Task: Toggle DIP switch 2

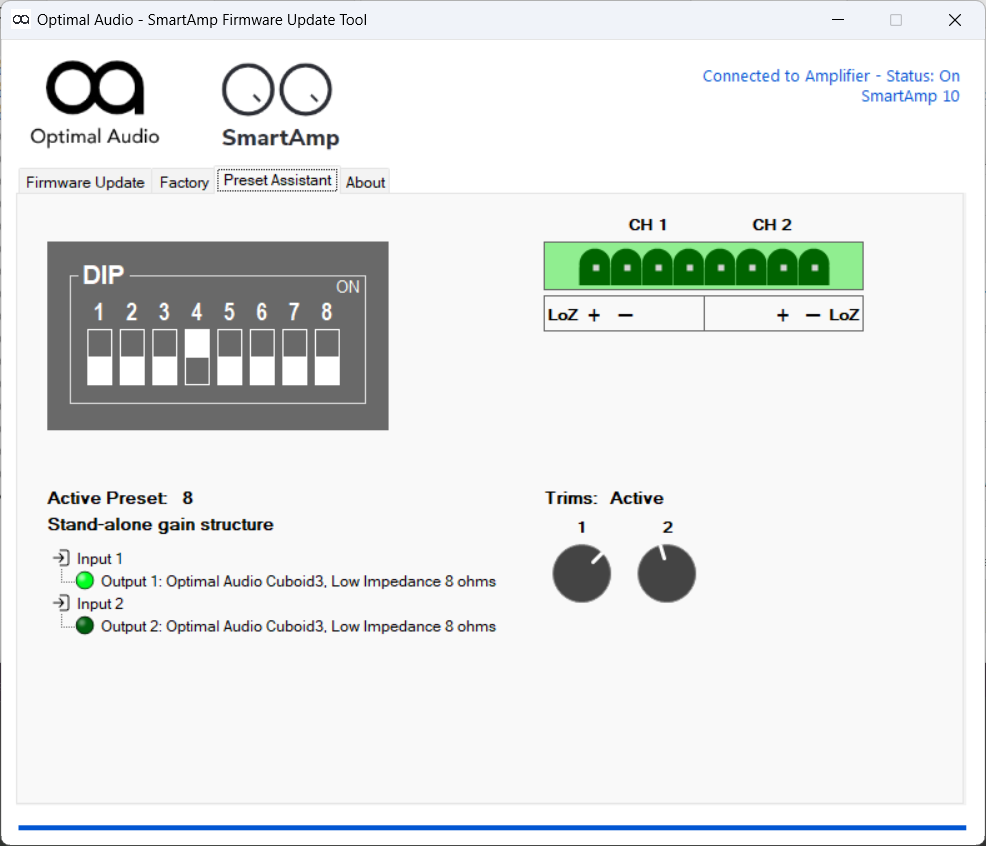Action: pos(132,357)
